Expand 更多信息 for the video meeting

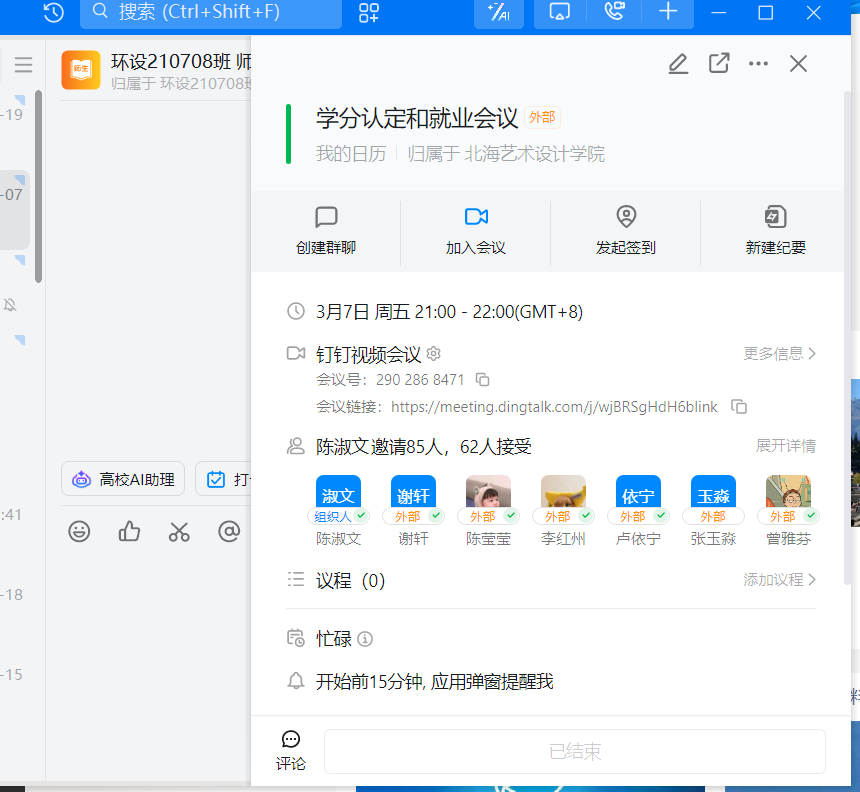(x=779, y=354)
